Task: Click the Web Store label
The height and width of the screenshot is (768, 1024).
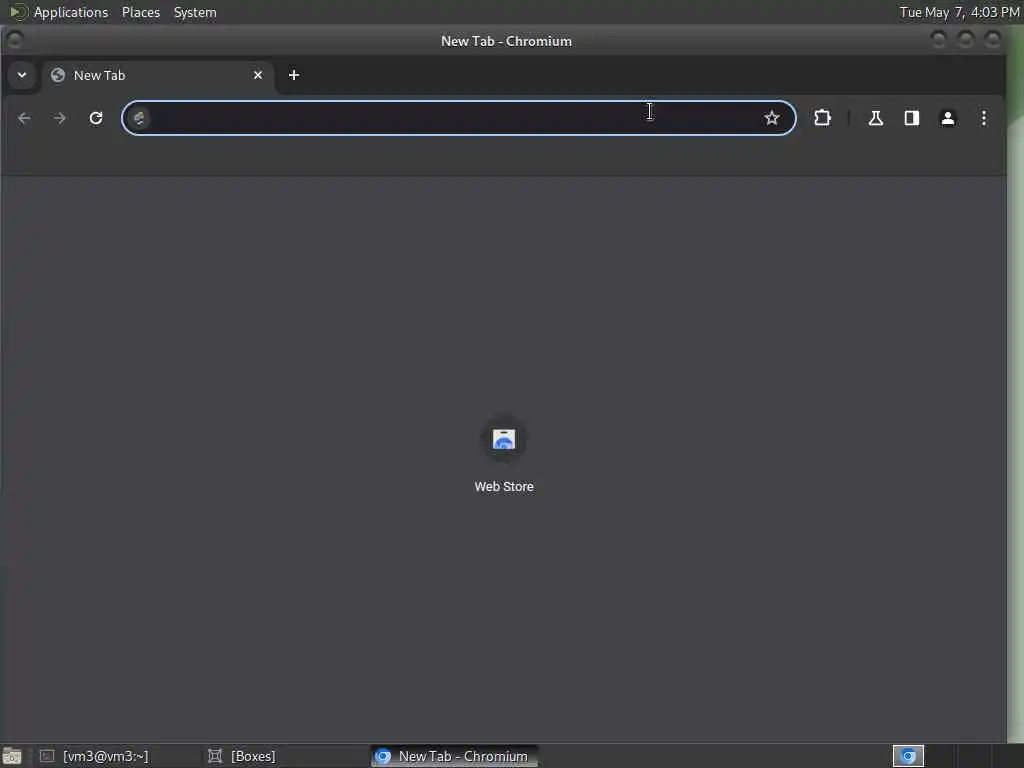Action: click(x=504, y=487)
